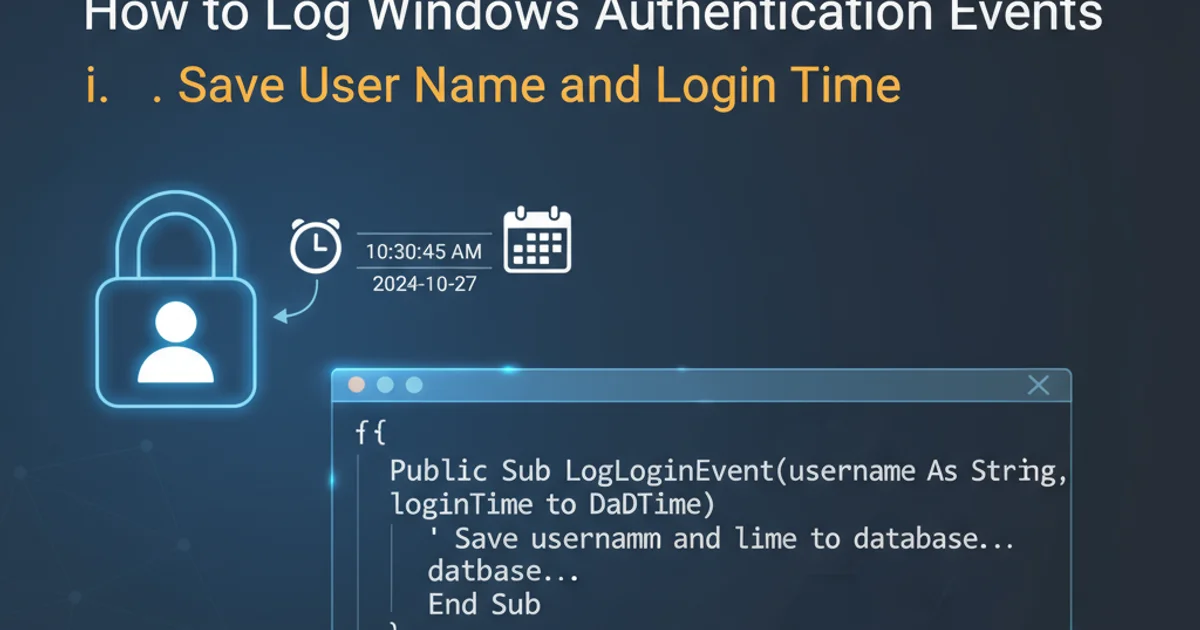This screenshot has height=630, width=1200.
Task: Click the padlock shackle icon
Action: pos(176,236)
